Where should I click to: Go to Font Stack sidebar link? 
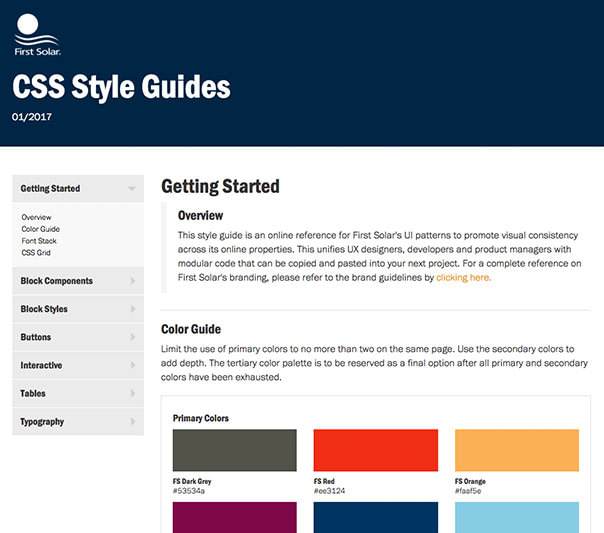(x=39, y=241)
